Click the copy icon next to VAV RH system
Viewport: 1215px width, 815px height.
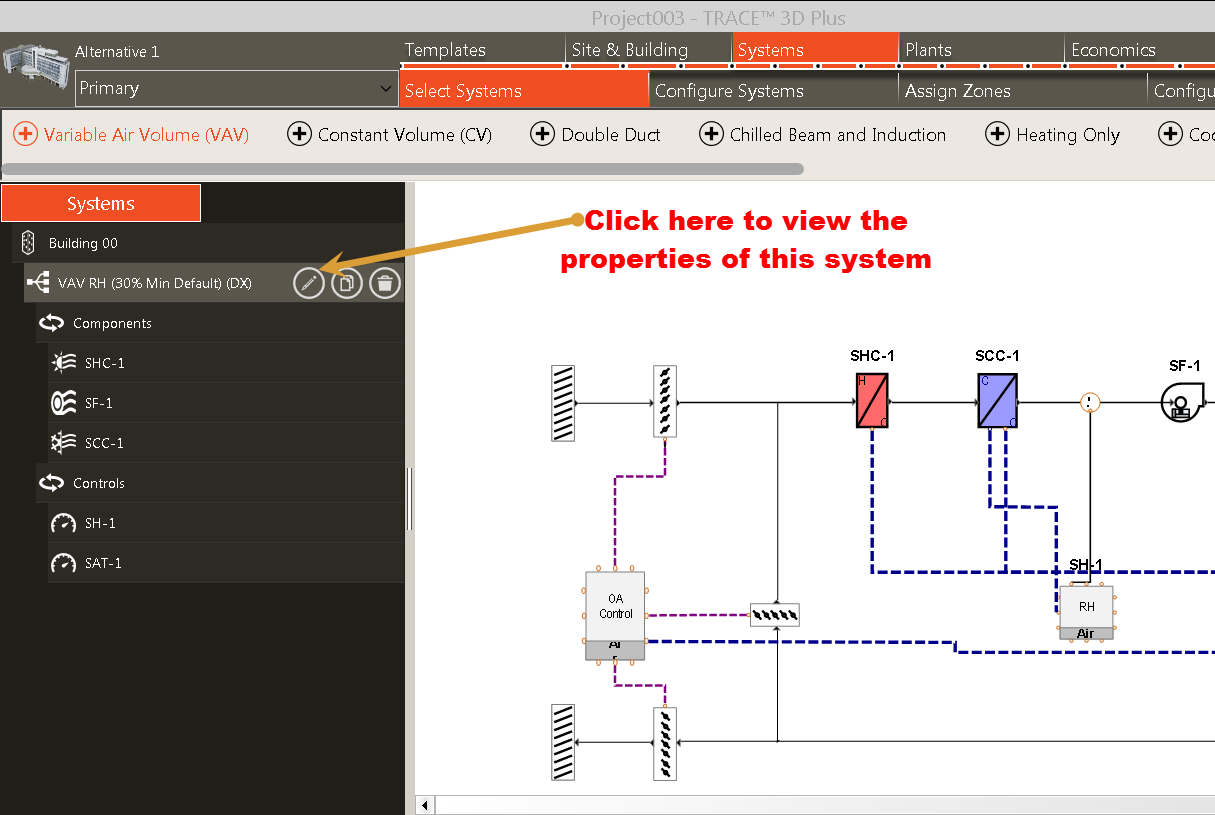point(347,284)
